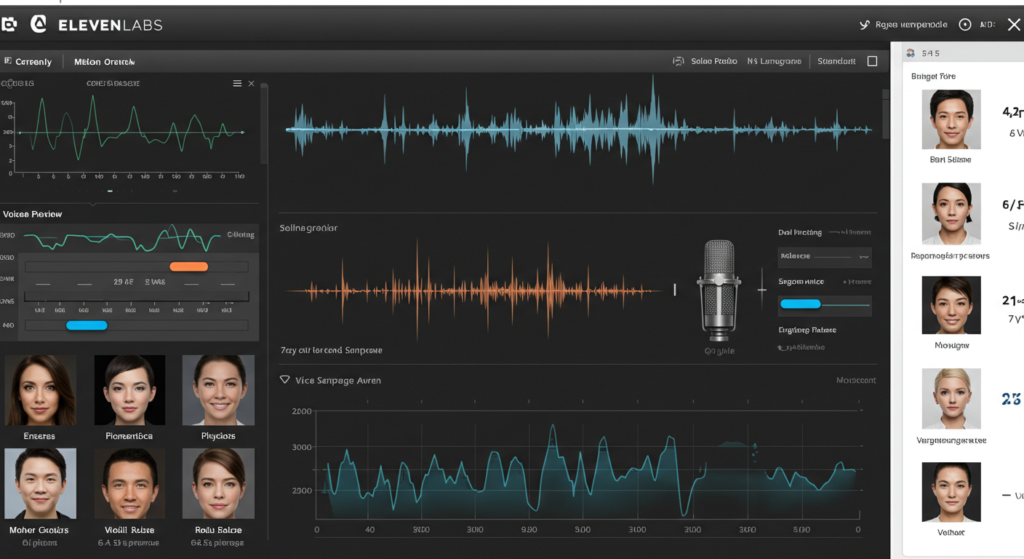
Task: Click the blue audio waveform track
Action: (579, 129)
